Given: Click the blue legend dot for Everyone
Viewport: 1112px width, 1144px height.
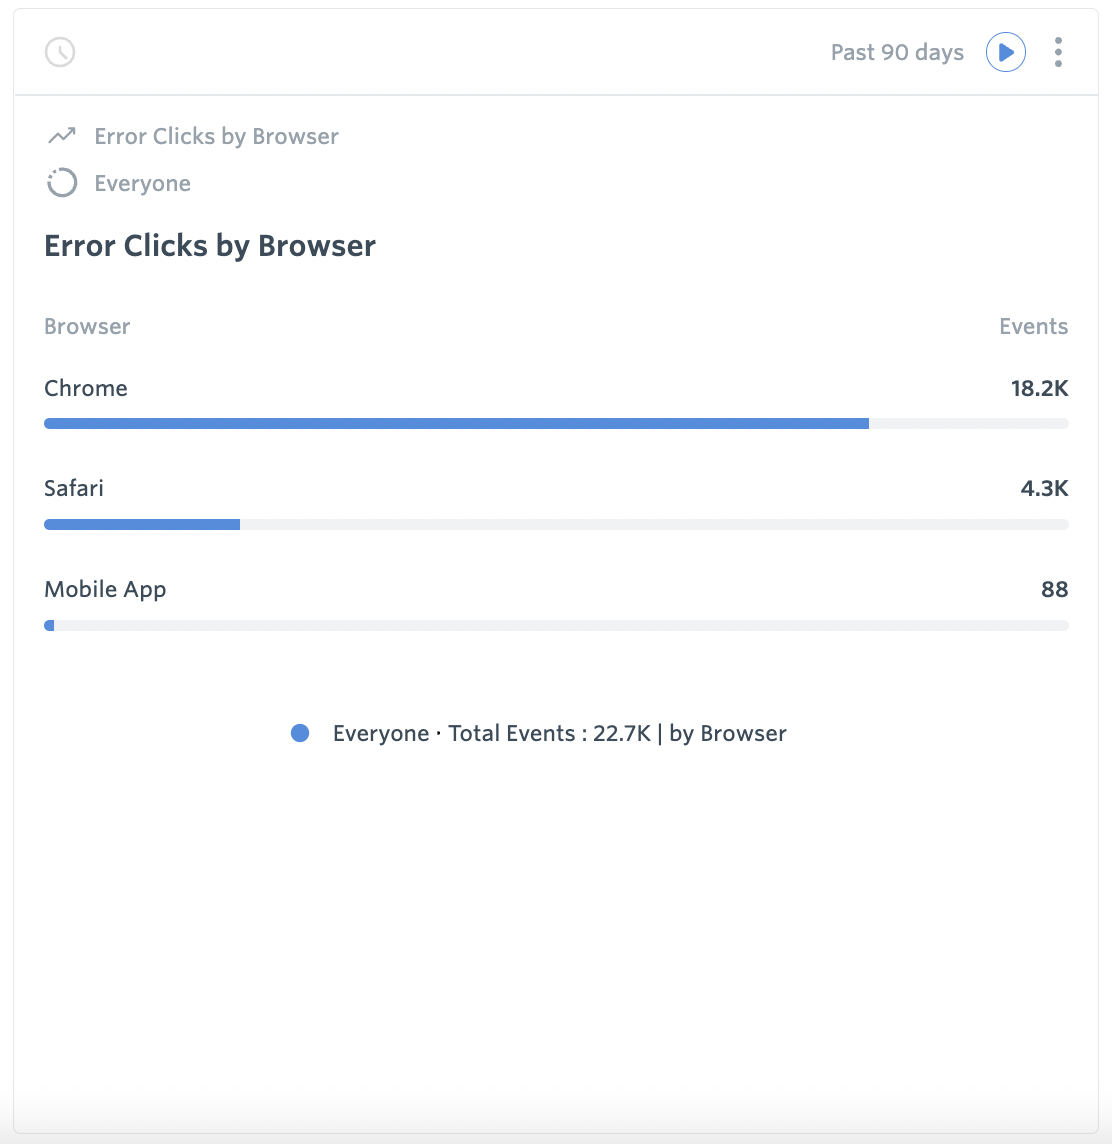Looking at the screenshot, I should (x=300, y=733).
